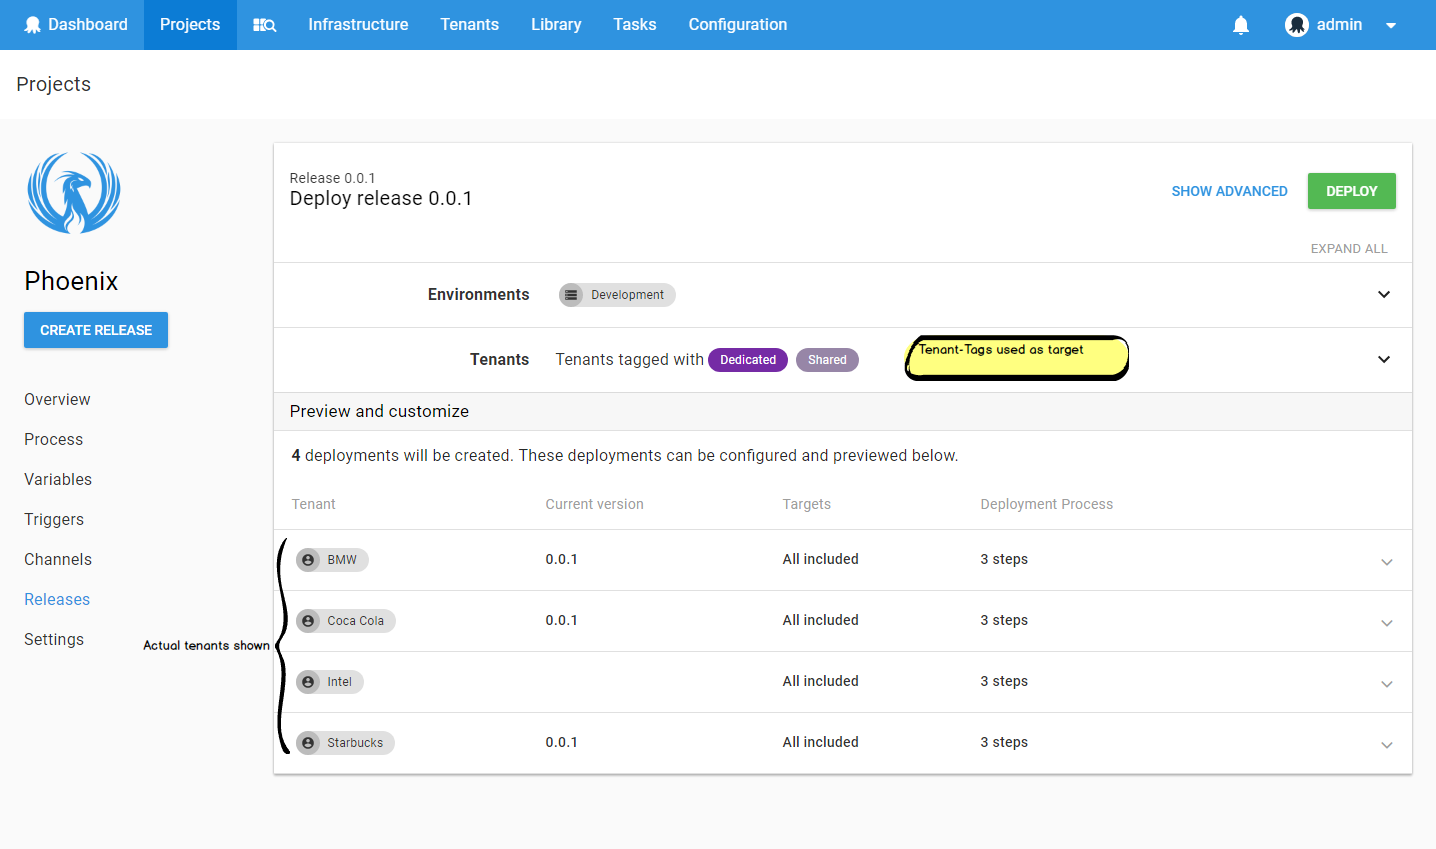The height and width of the screenshot is (849, 1436).
Task: Expand the Coca Cola deployment row
Action: (1387, 621)
